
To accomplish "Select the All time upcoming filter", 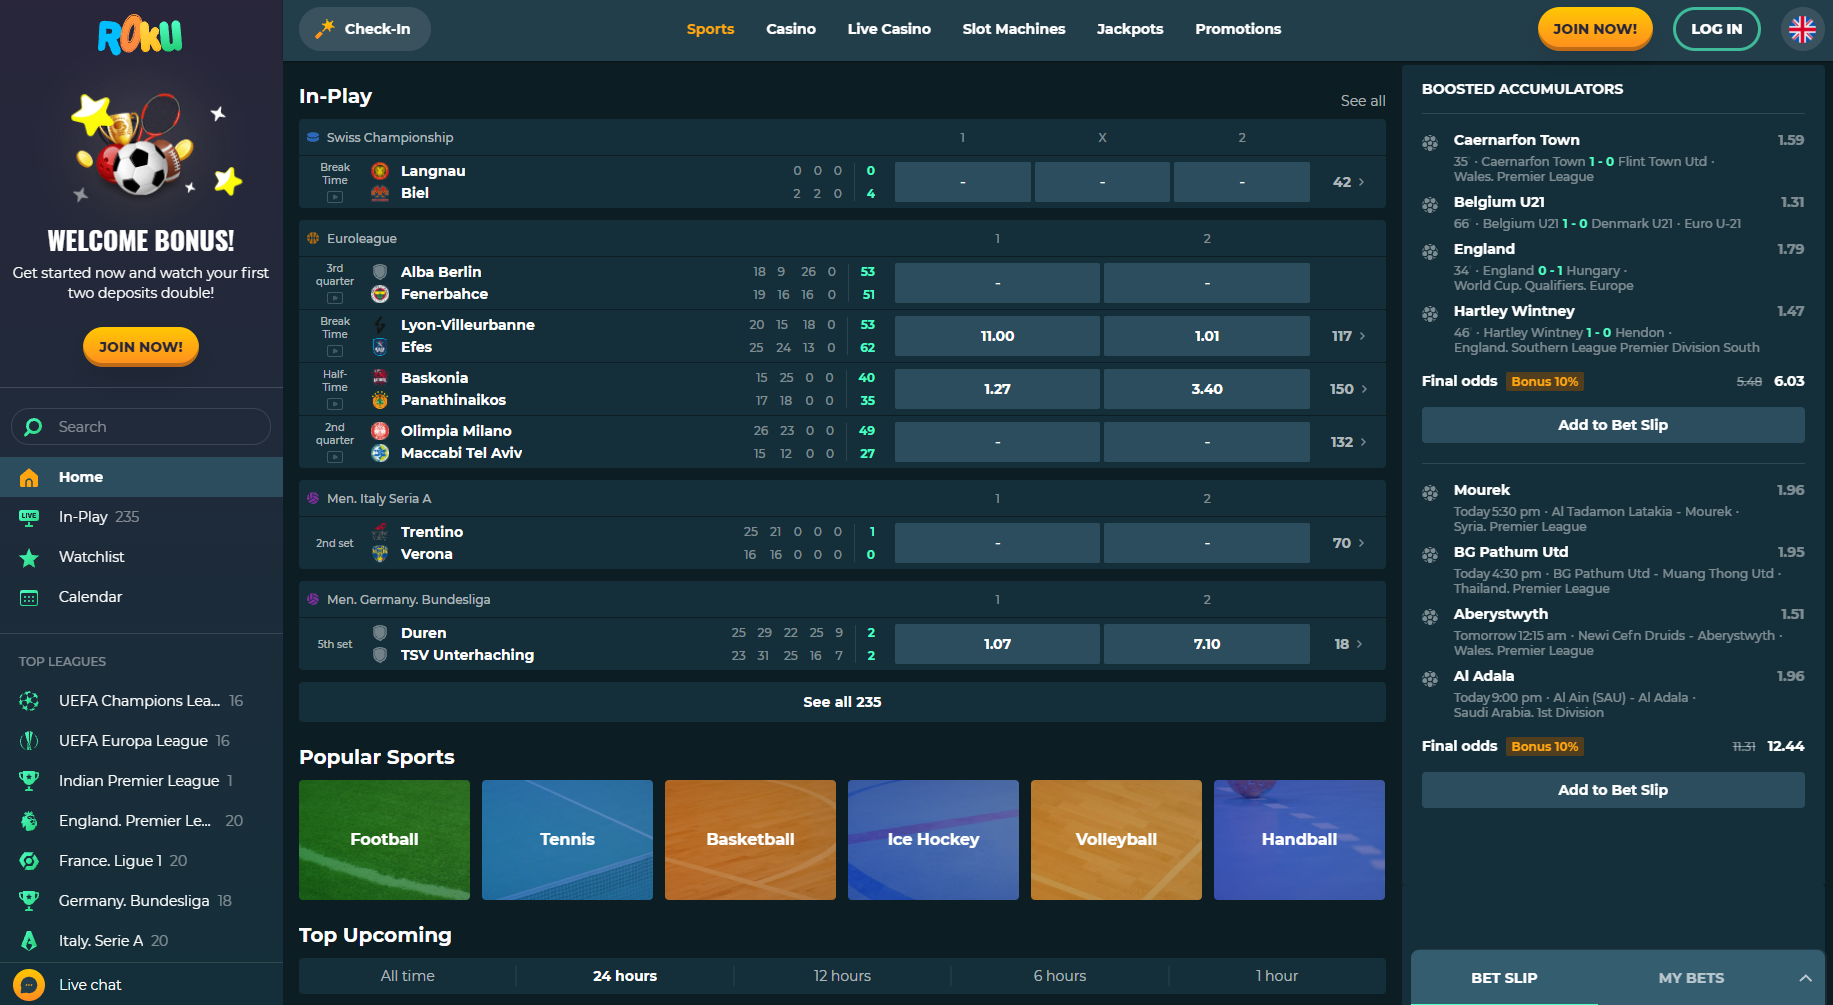I will click(x=407, y=976).
